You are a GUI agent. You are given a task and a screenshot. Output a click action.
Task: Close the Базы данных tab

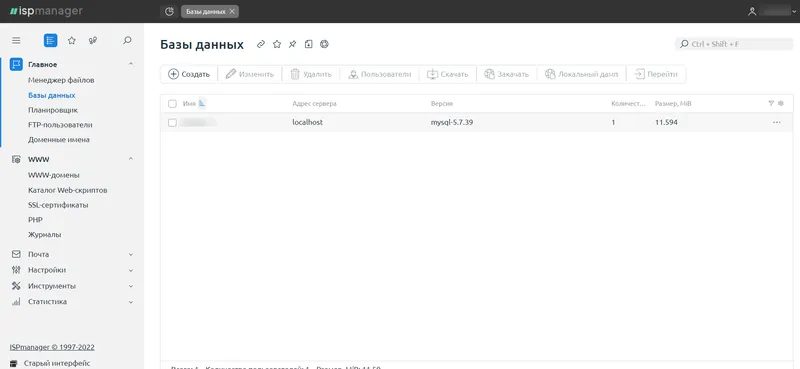click(232, 11)
